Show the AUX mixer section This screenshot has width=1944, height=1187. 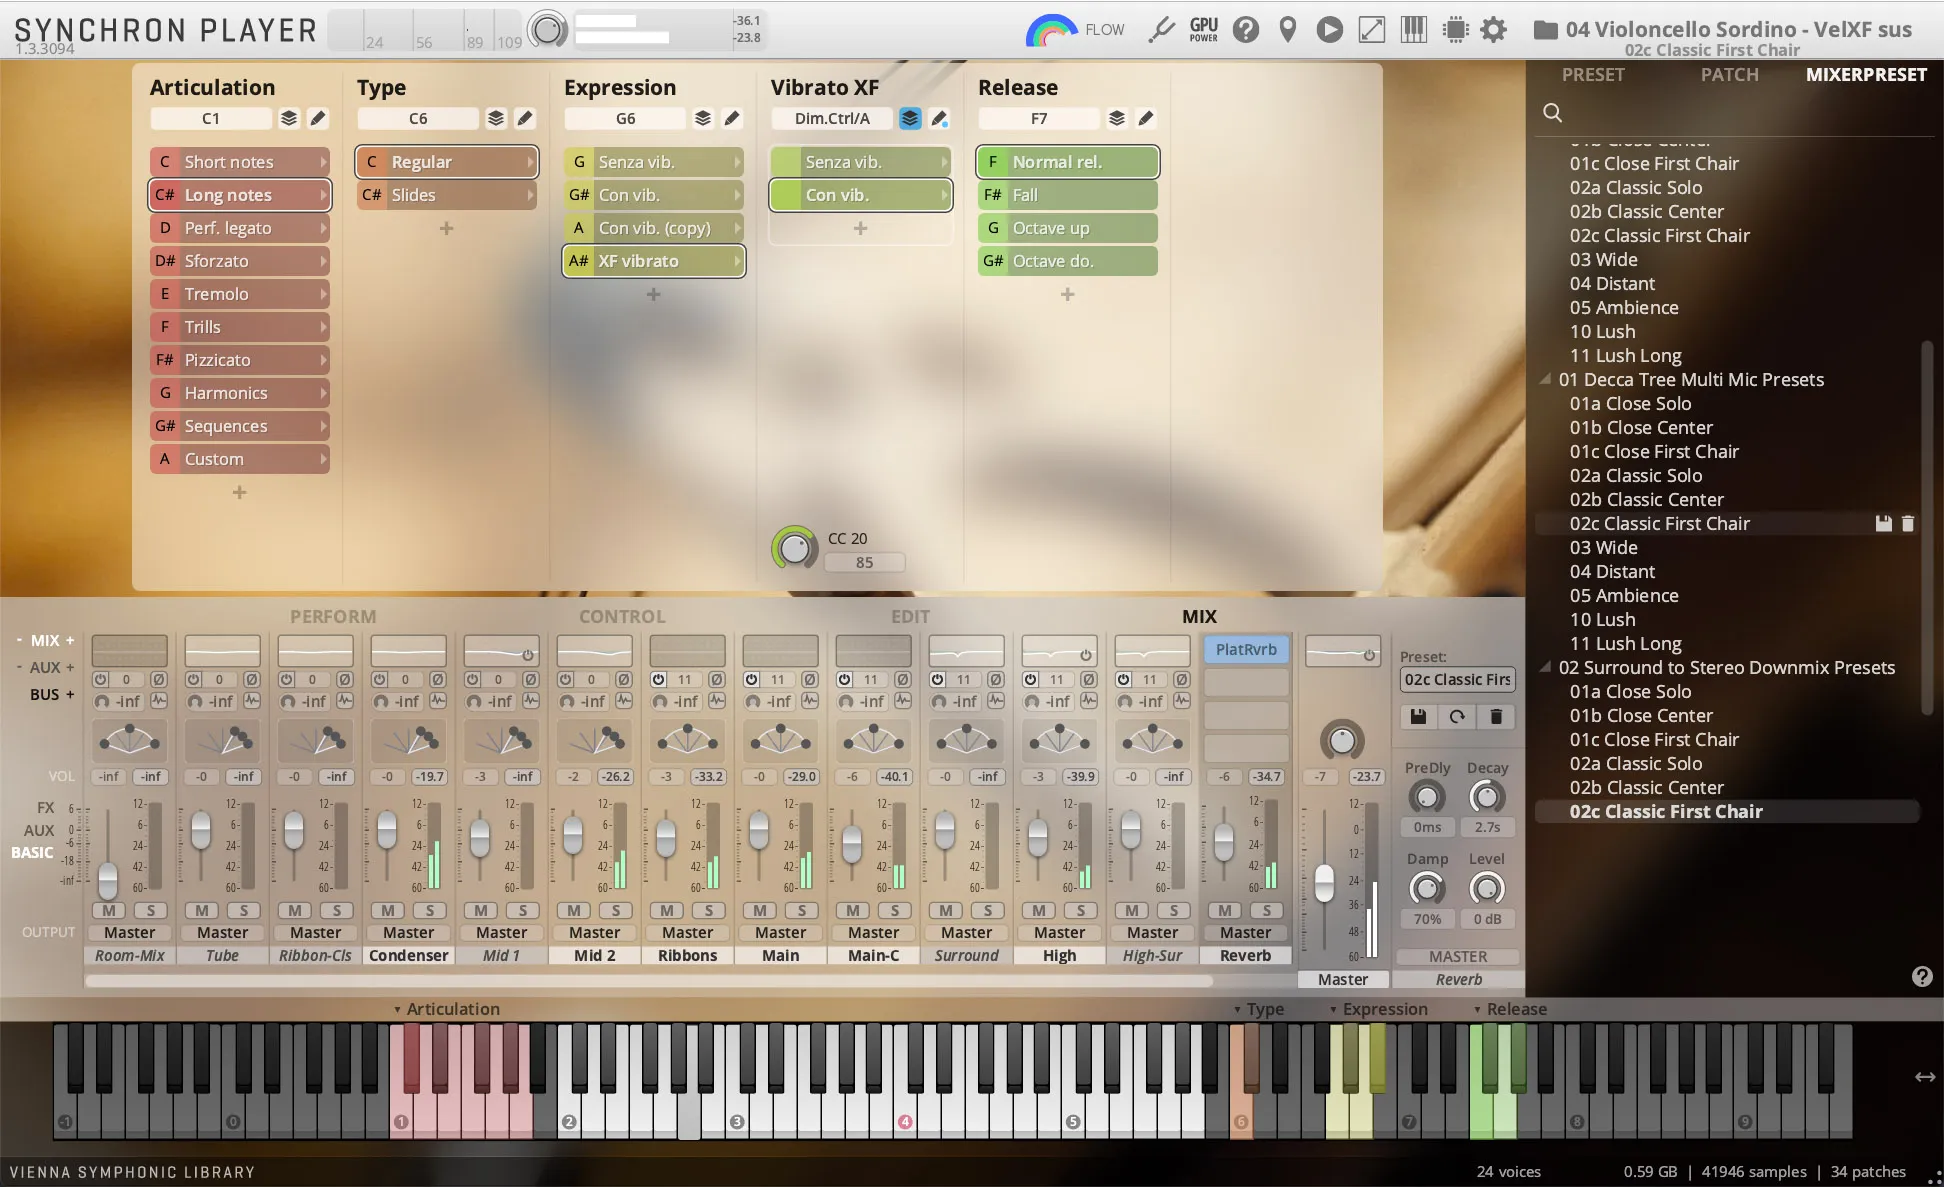click(x=44, y=667)
